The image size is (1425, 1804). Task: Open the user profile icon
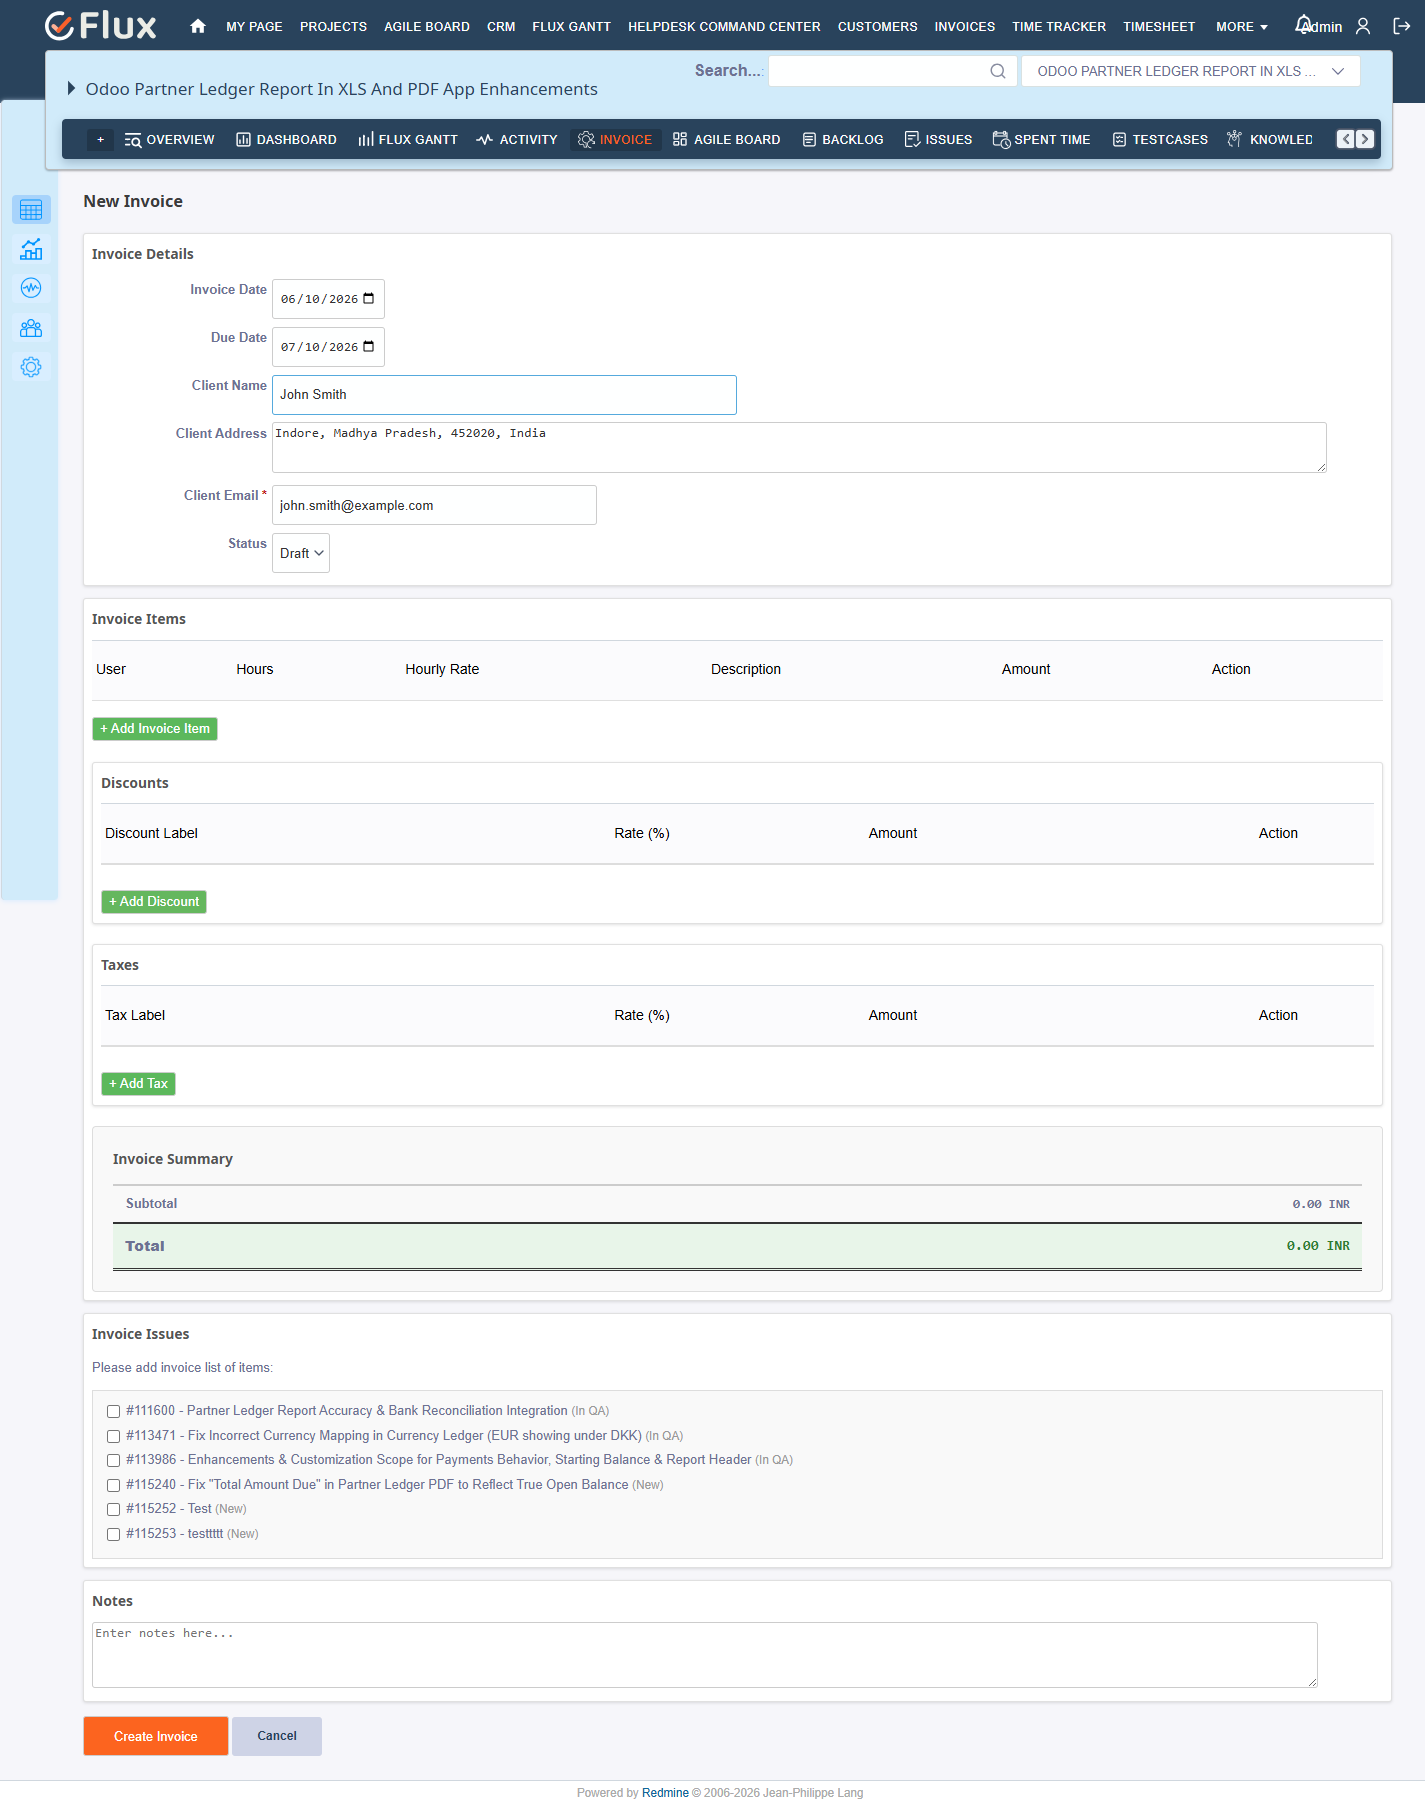click(1363, 26)
